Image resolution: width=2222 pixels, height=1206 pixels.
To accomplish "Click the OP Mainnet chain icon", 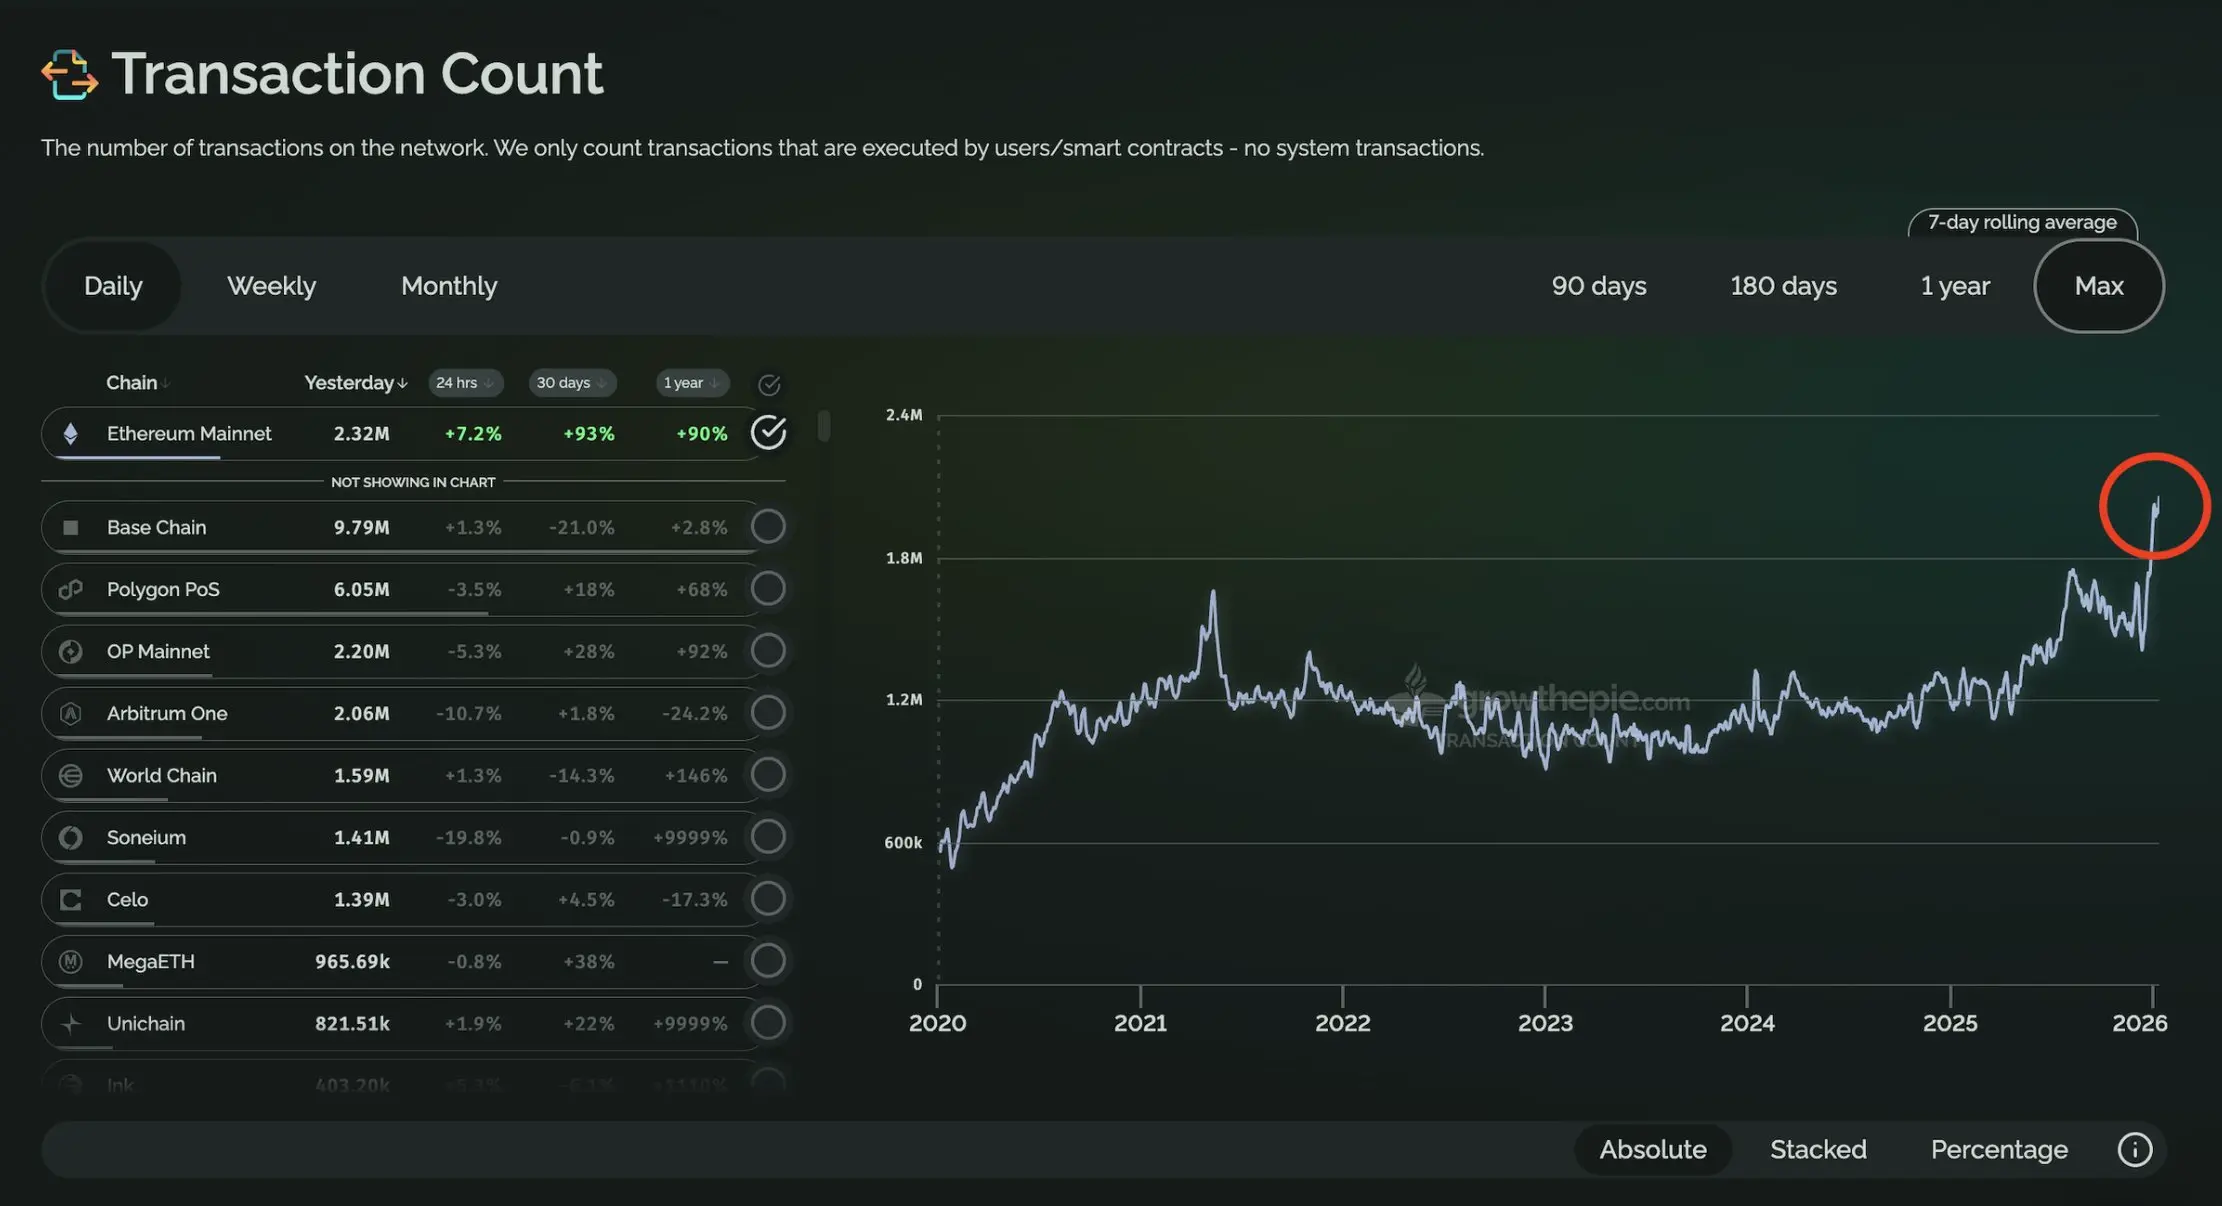I will tap(71, 652).
